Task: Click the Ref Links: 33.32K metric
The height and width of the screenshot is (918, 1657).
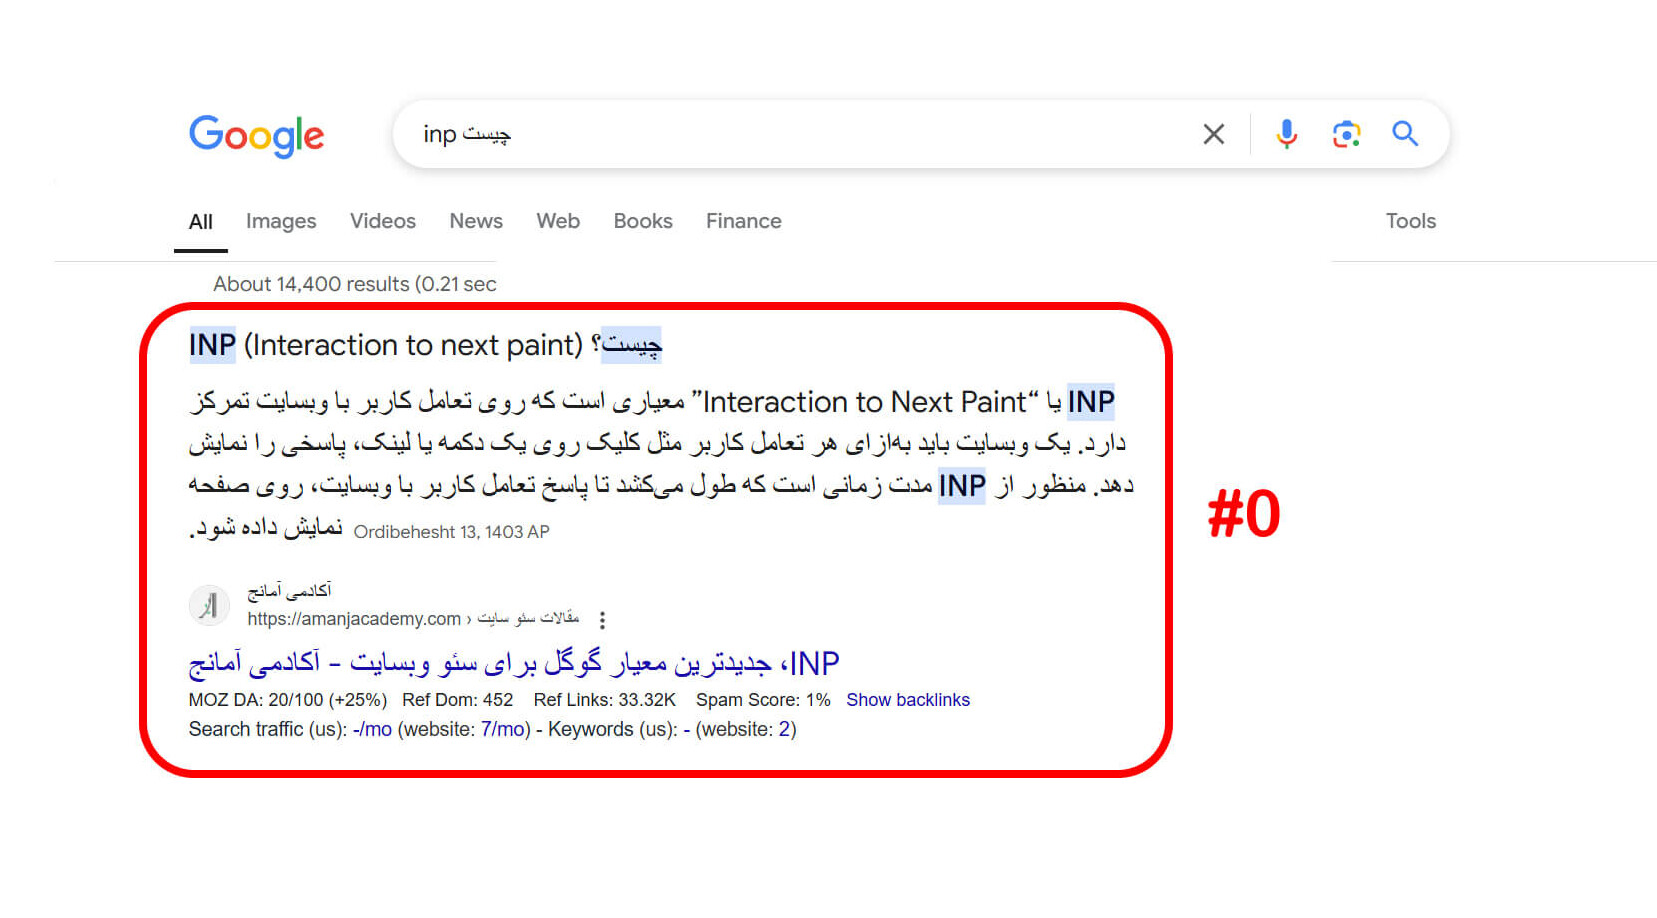Action: 605,700
